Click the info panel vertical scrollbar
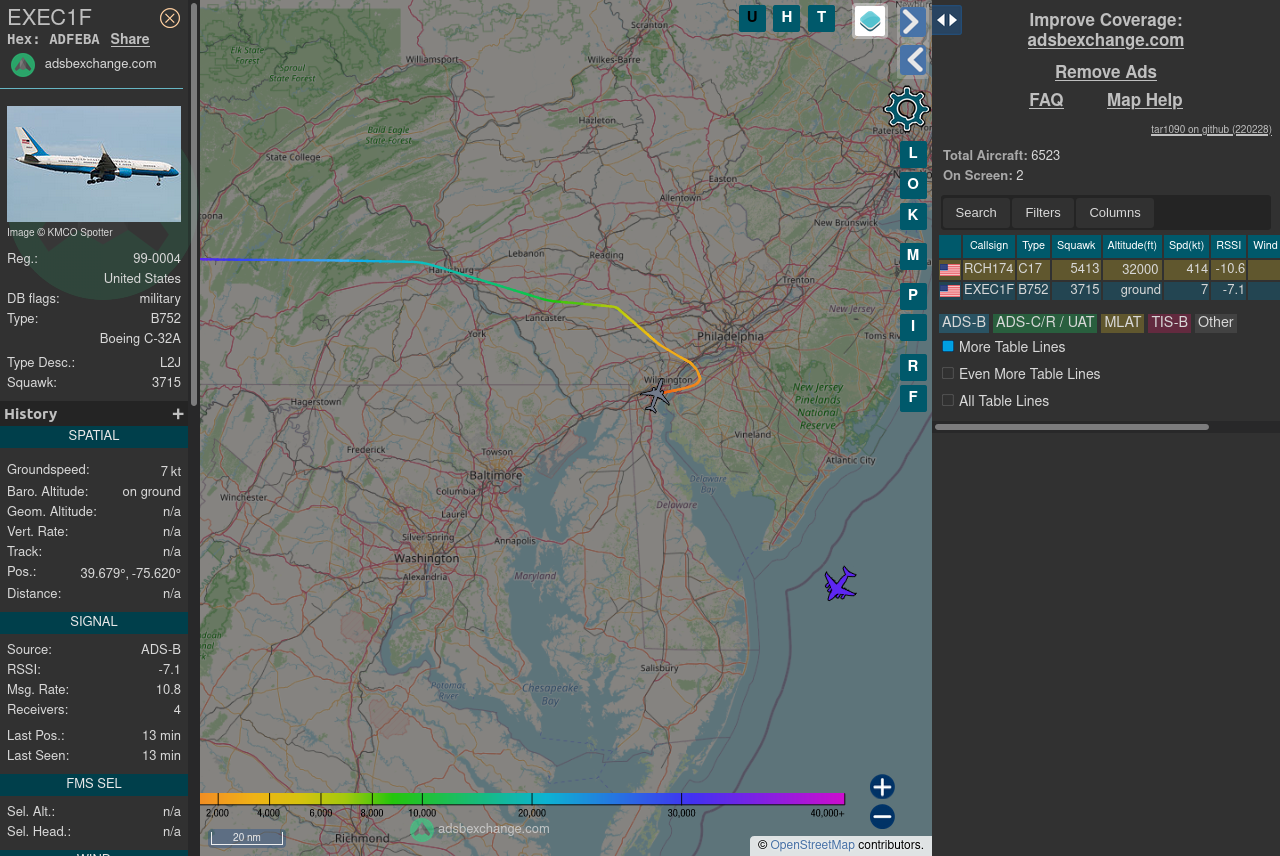 point(194,202)
